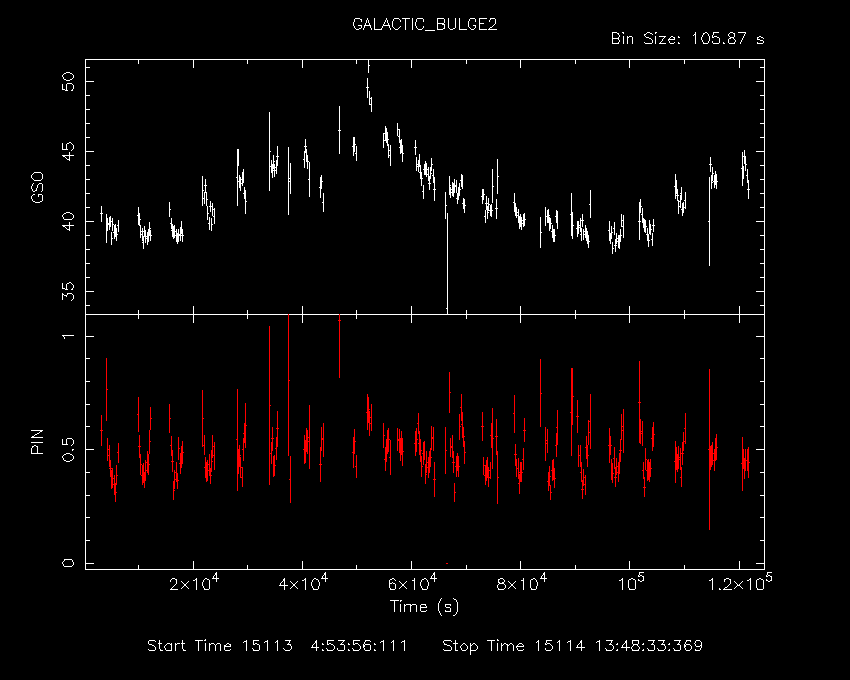
Task: Click the PIN axis value 1
Action: pyautogui.click(x=68, y=336)
